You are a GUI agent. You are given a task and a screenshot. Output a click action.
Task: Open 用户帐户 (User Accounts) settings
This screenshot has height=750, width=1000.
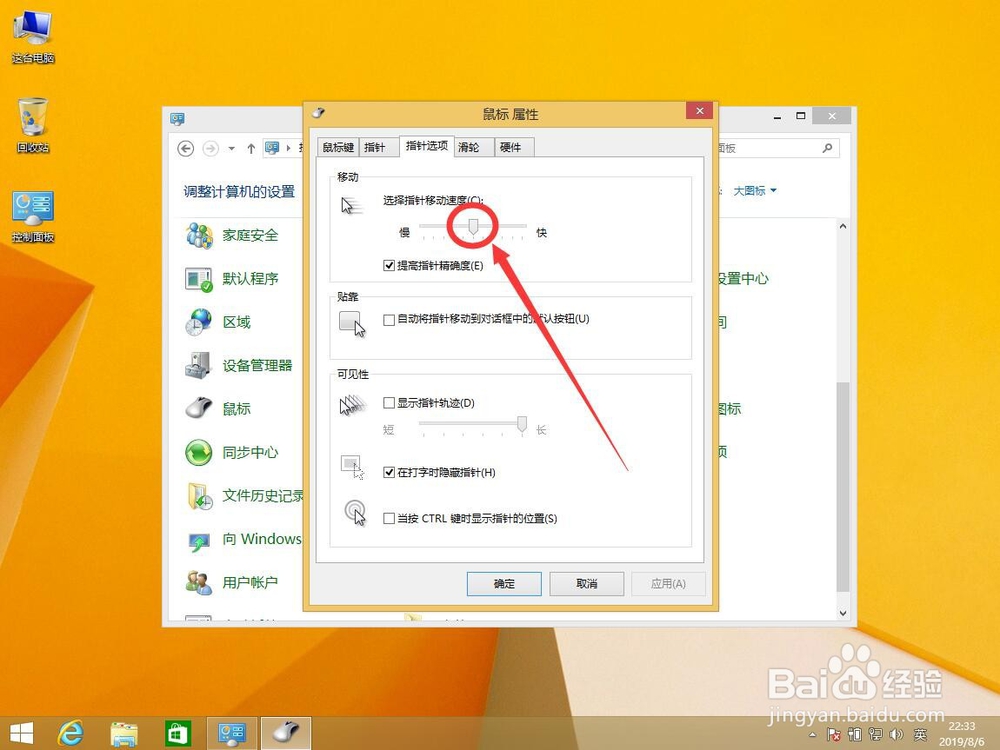click(249, 581)
